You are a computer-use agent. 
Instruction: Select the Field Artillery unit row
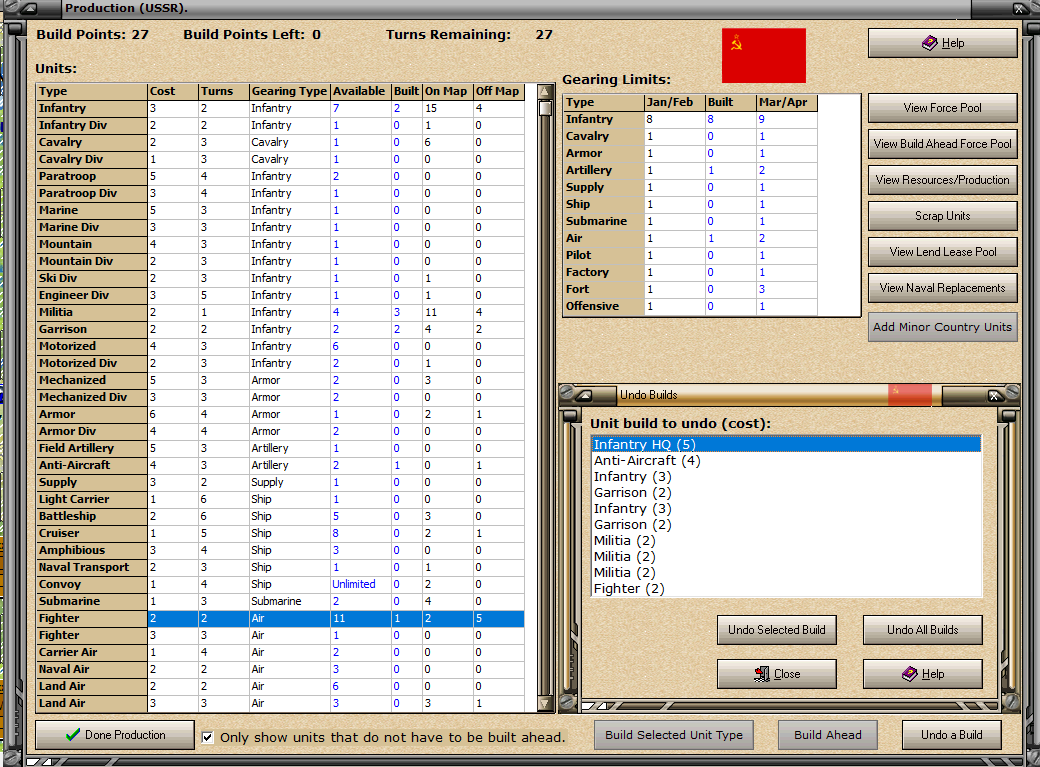(280, 448)
